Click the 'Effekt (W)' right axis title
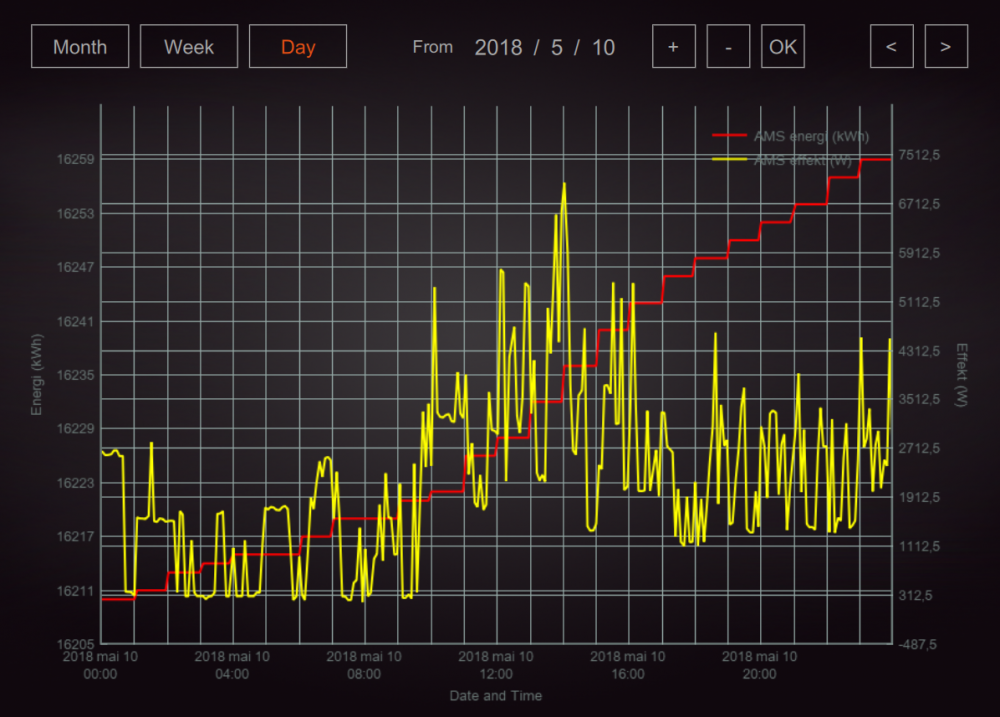The image size is (1000, 717). [961, 375]
